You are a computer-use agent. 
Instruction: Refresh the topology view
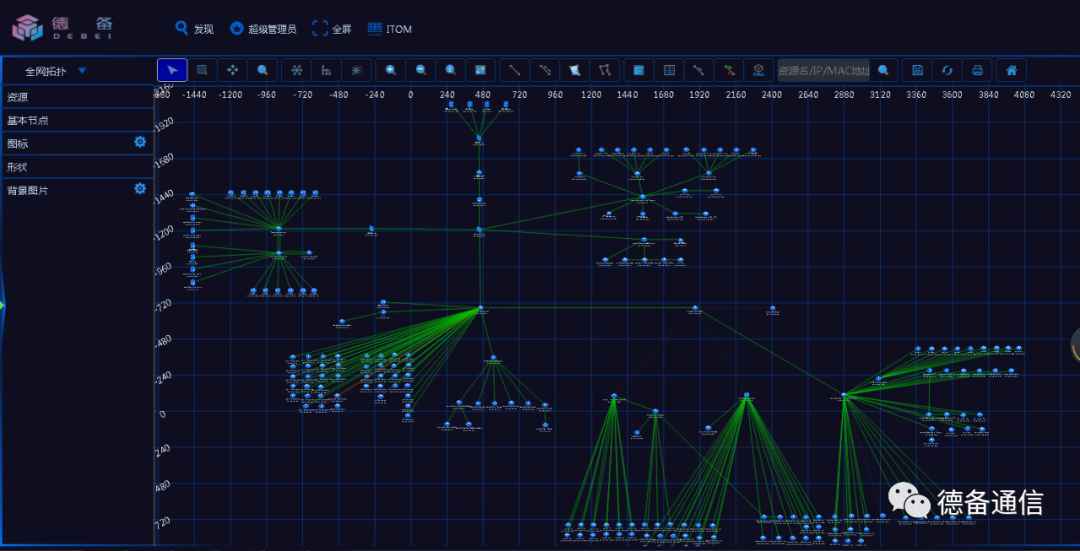(947, 70)
